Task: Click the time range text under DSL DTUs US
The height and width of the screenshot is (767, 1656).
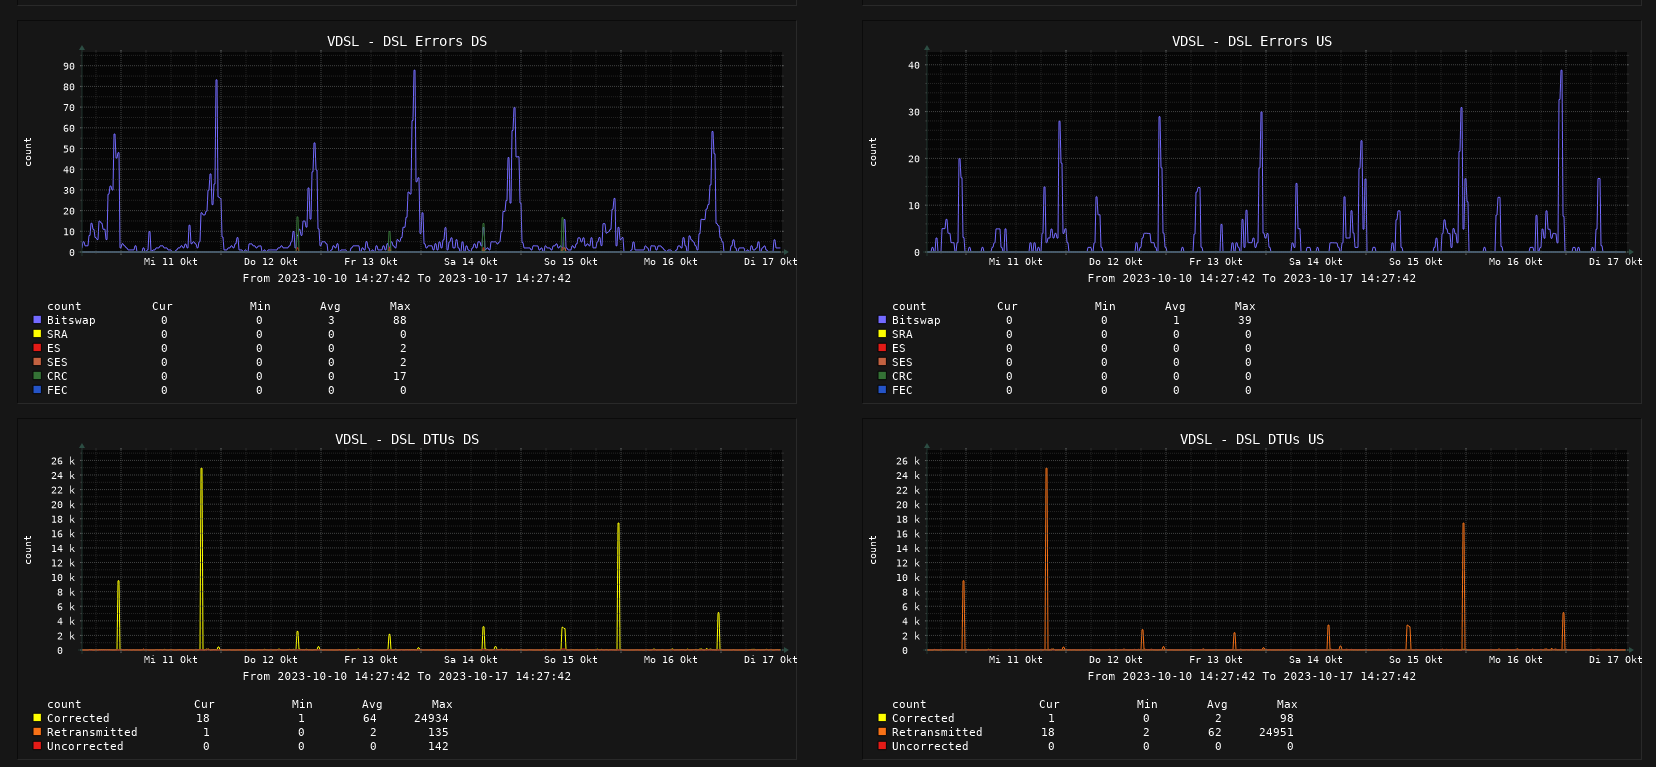Action: click(1252, 676)
